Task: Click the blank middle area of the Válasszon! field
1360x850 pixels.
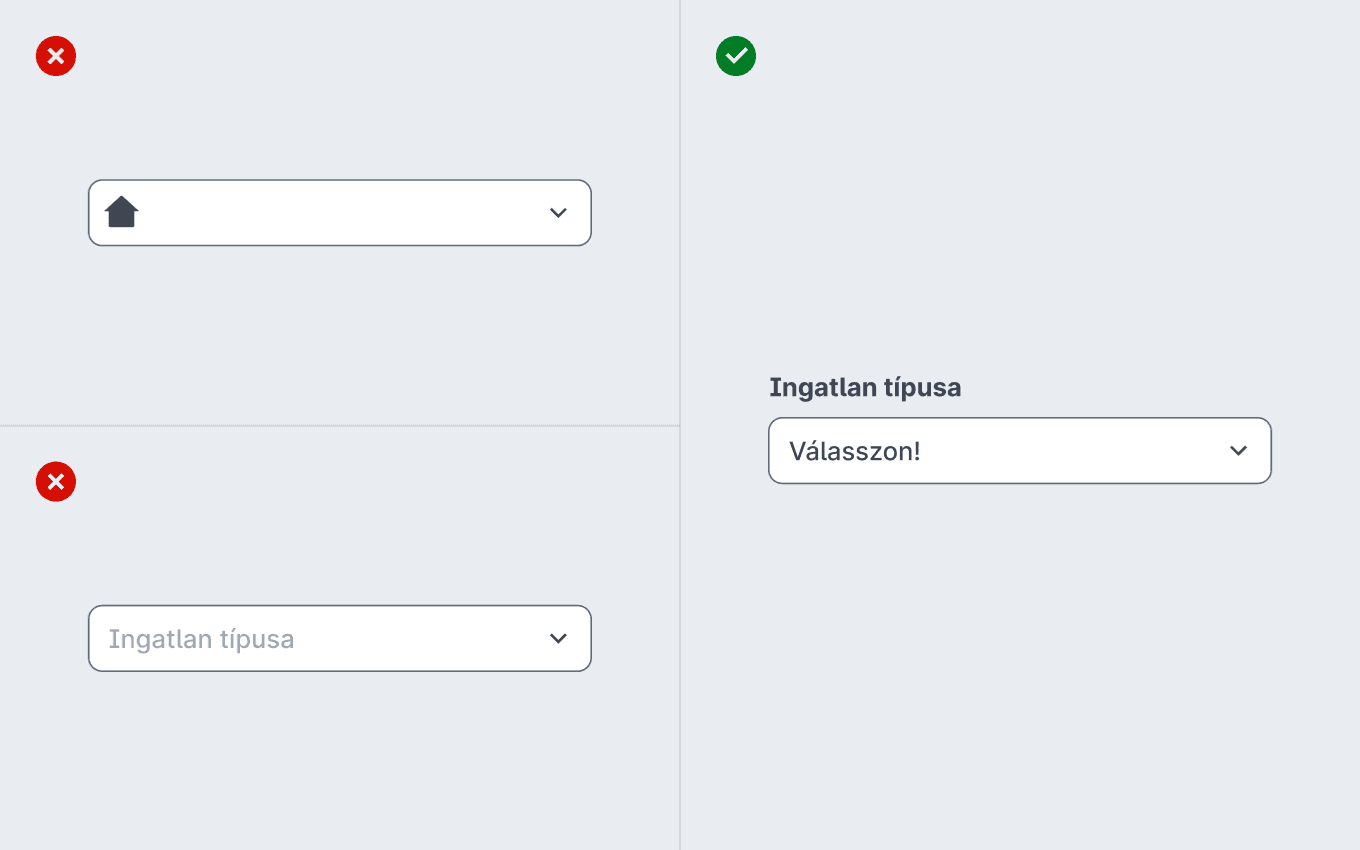Action: click(x=1070, y=451)
